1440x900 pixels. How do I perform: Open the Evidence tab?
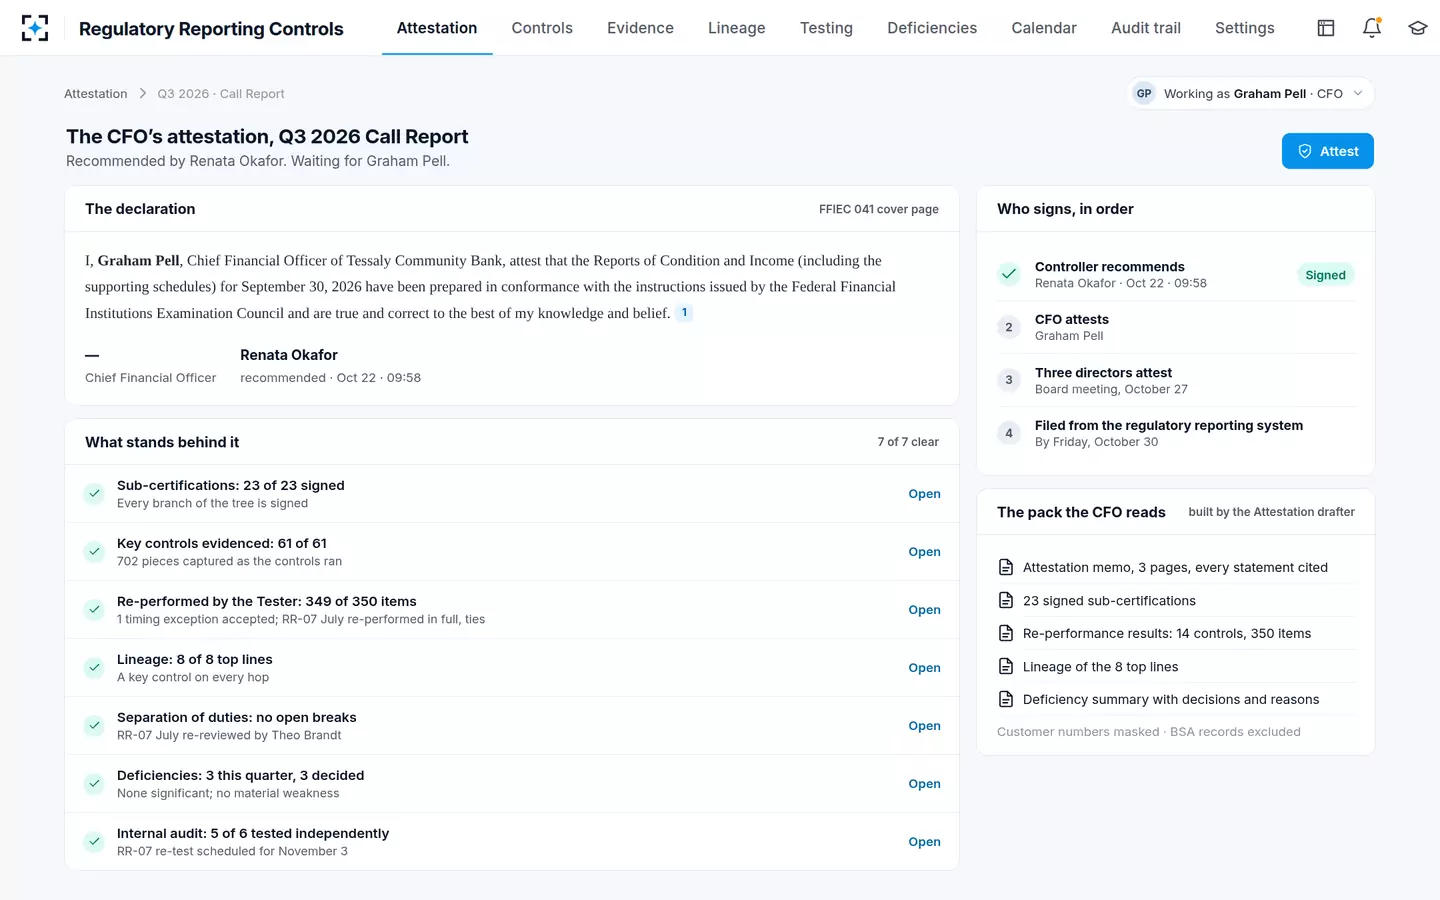[640, 28]
